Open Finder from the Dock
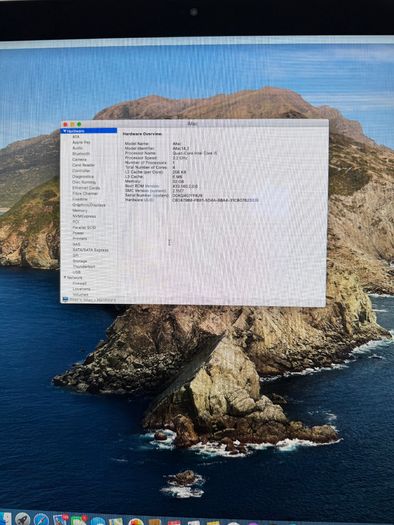The image size is (394, 525). [5, 518]
